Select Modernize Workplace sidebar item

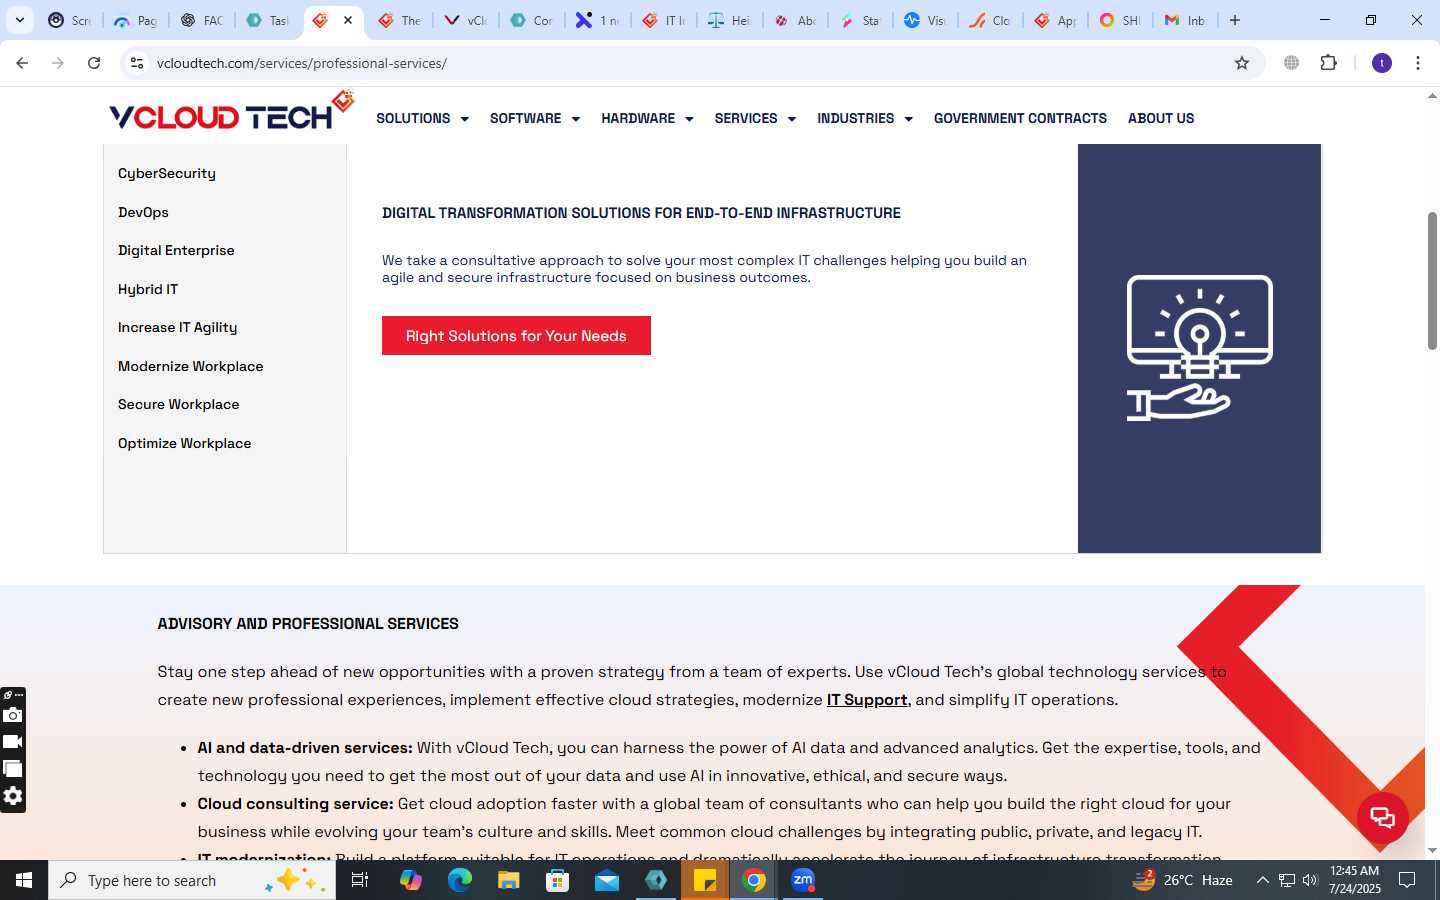[x=191, y=366]
